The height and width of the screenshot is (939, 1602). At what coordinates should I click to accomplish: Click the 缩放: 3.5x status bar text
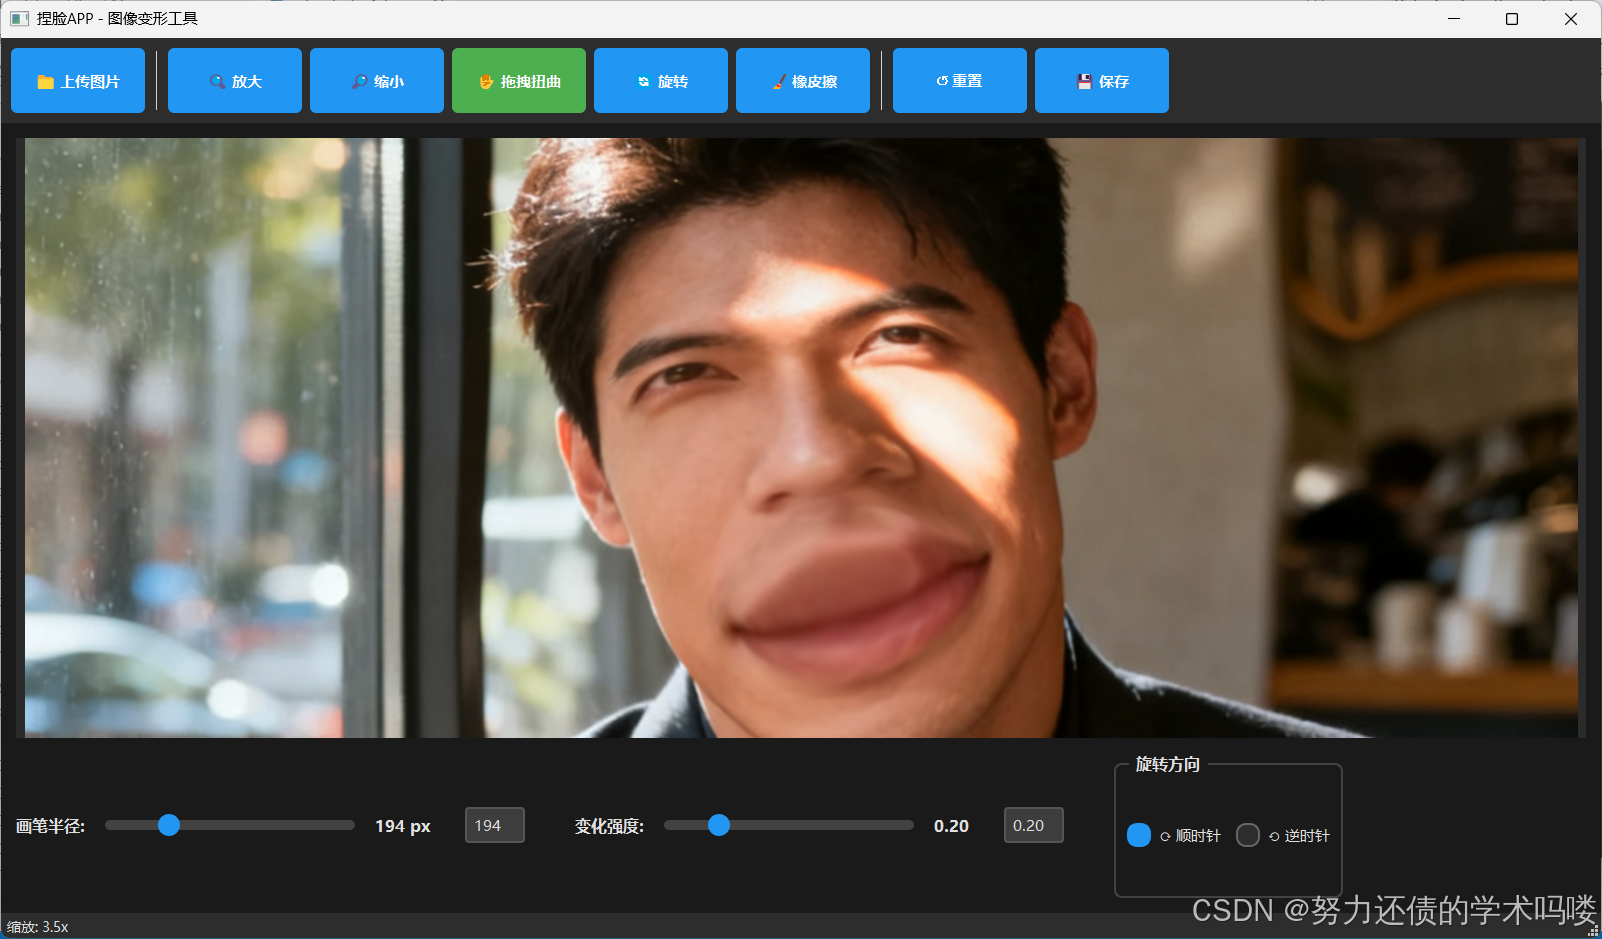[x=38, y=927]
